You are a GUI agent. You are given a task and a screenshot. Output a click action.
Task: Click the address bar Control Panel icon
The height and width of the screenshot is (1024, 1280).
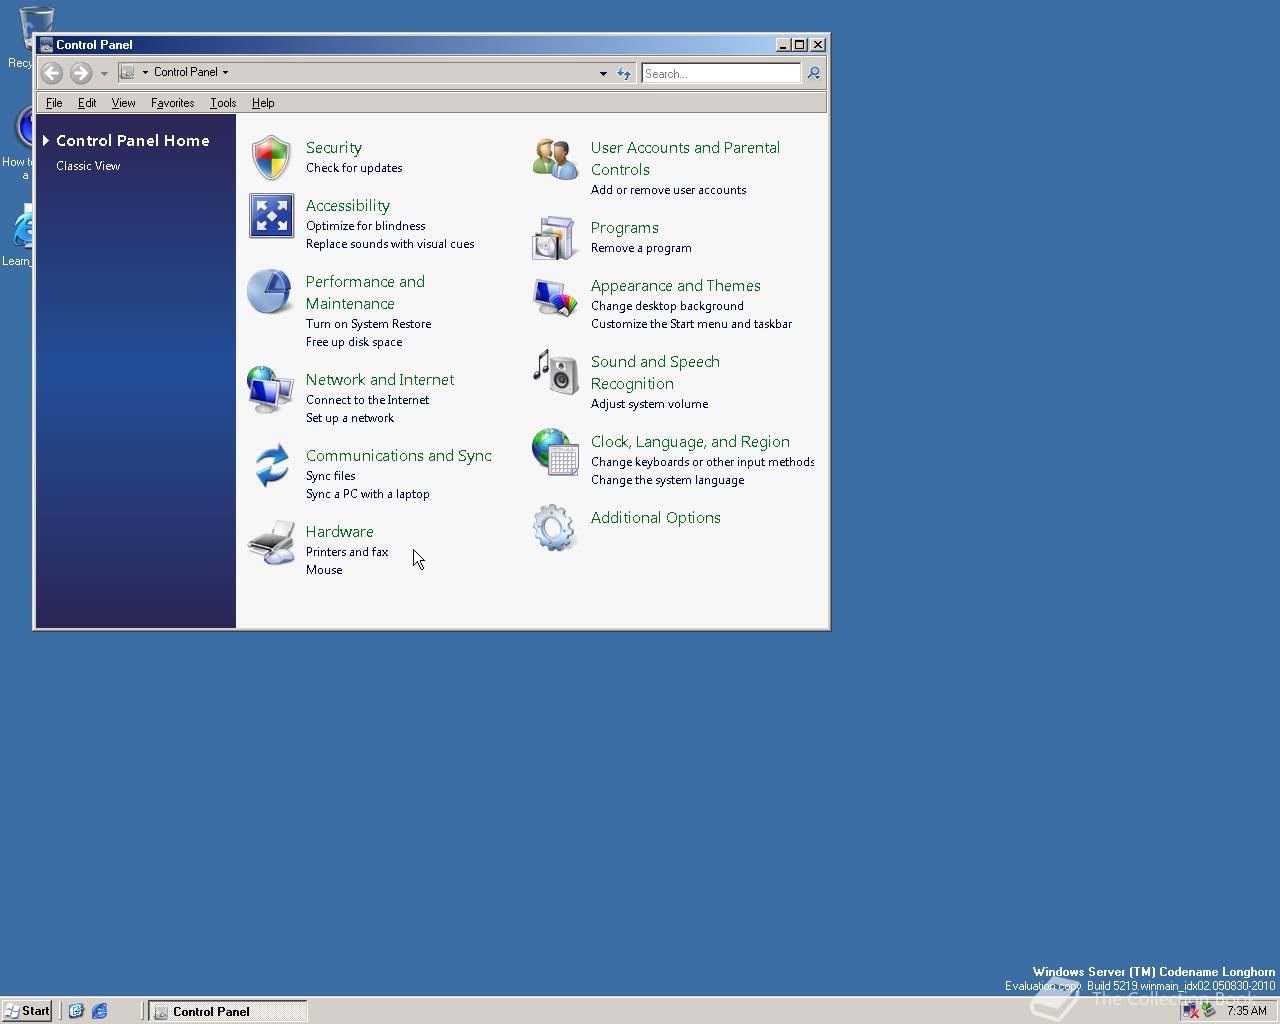(127, 72)
